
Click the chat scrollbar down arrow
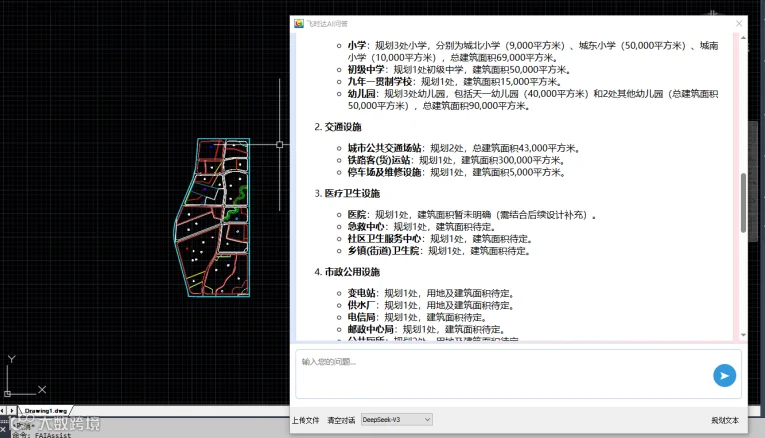(743, 335)
